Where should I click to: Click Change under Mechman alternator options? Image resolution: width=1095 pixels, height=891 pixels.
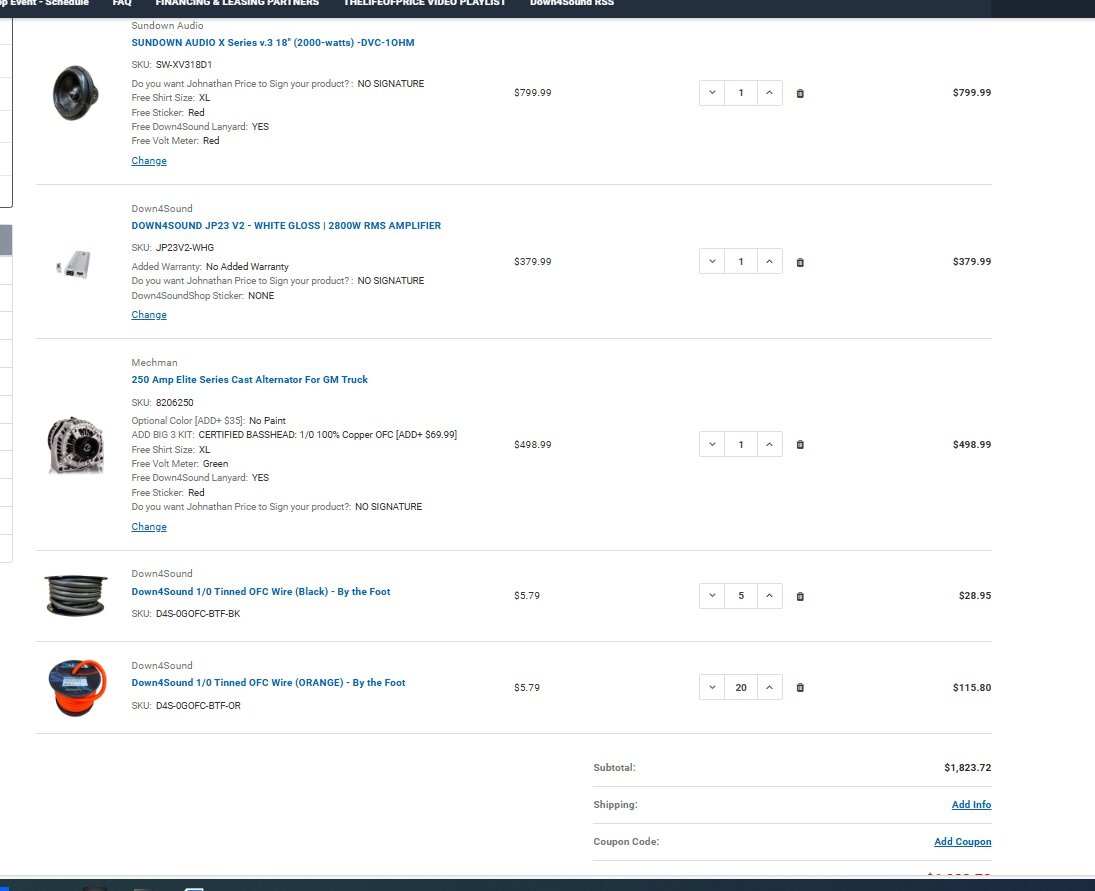coord(149,526)
